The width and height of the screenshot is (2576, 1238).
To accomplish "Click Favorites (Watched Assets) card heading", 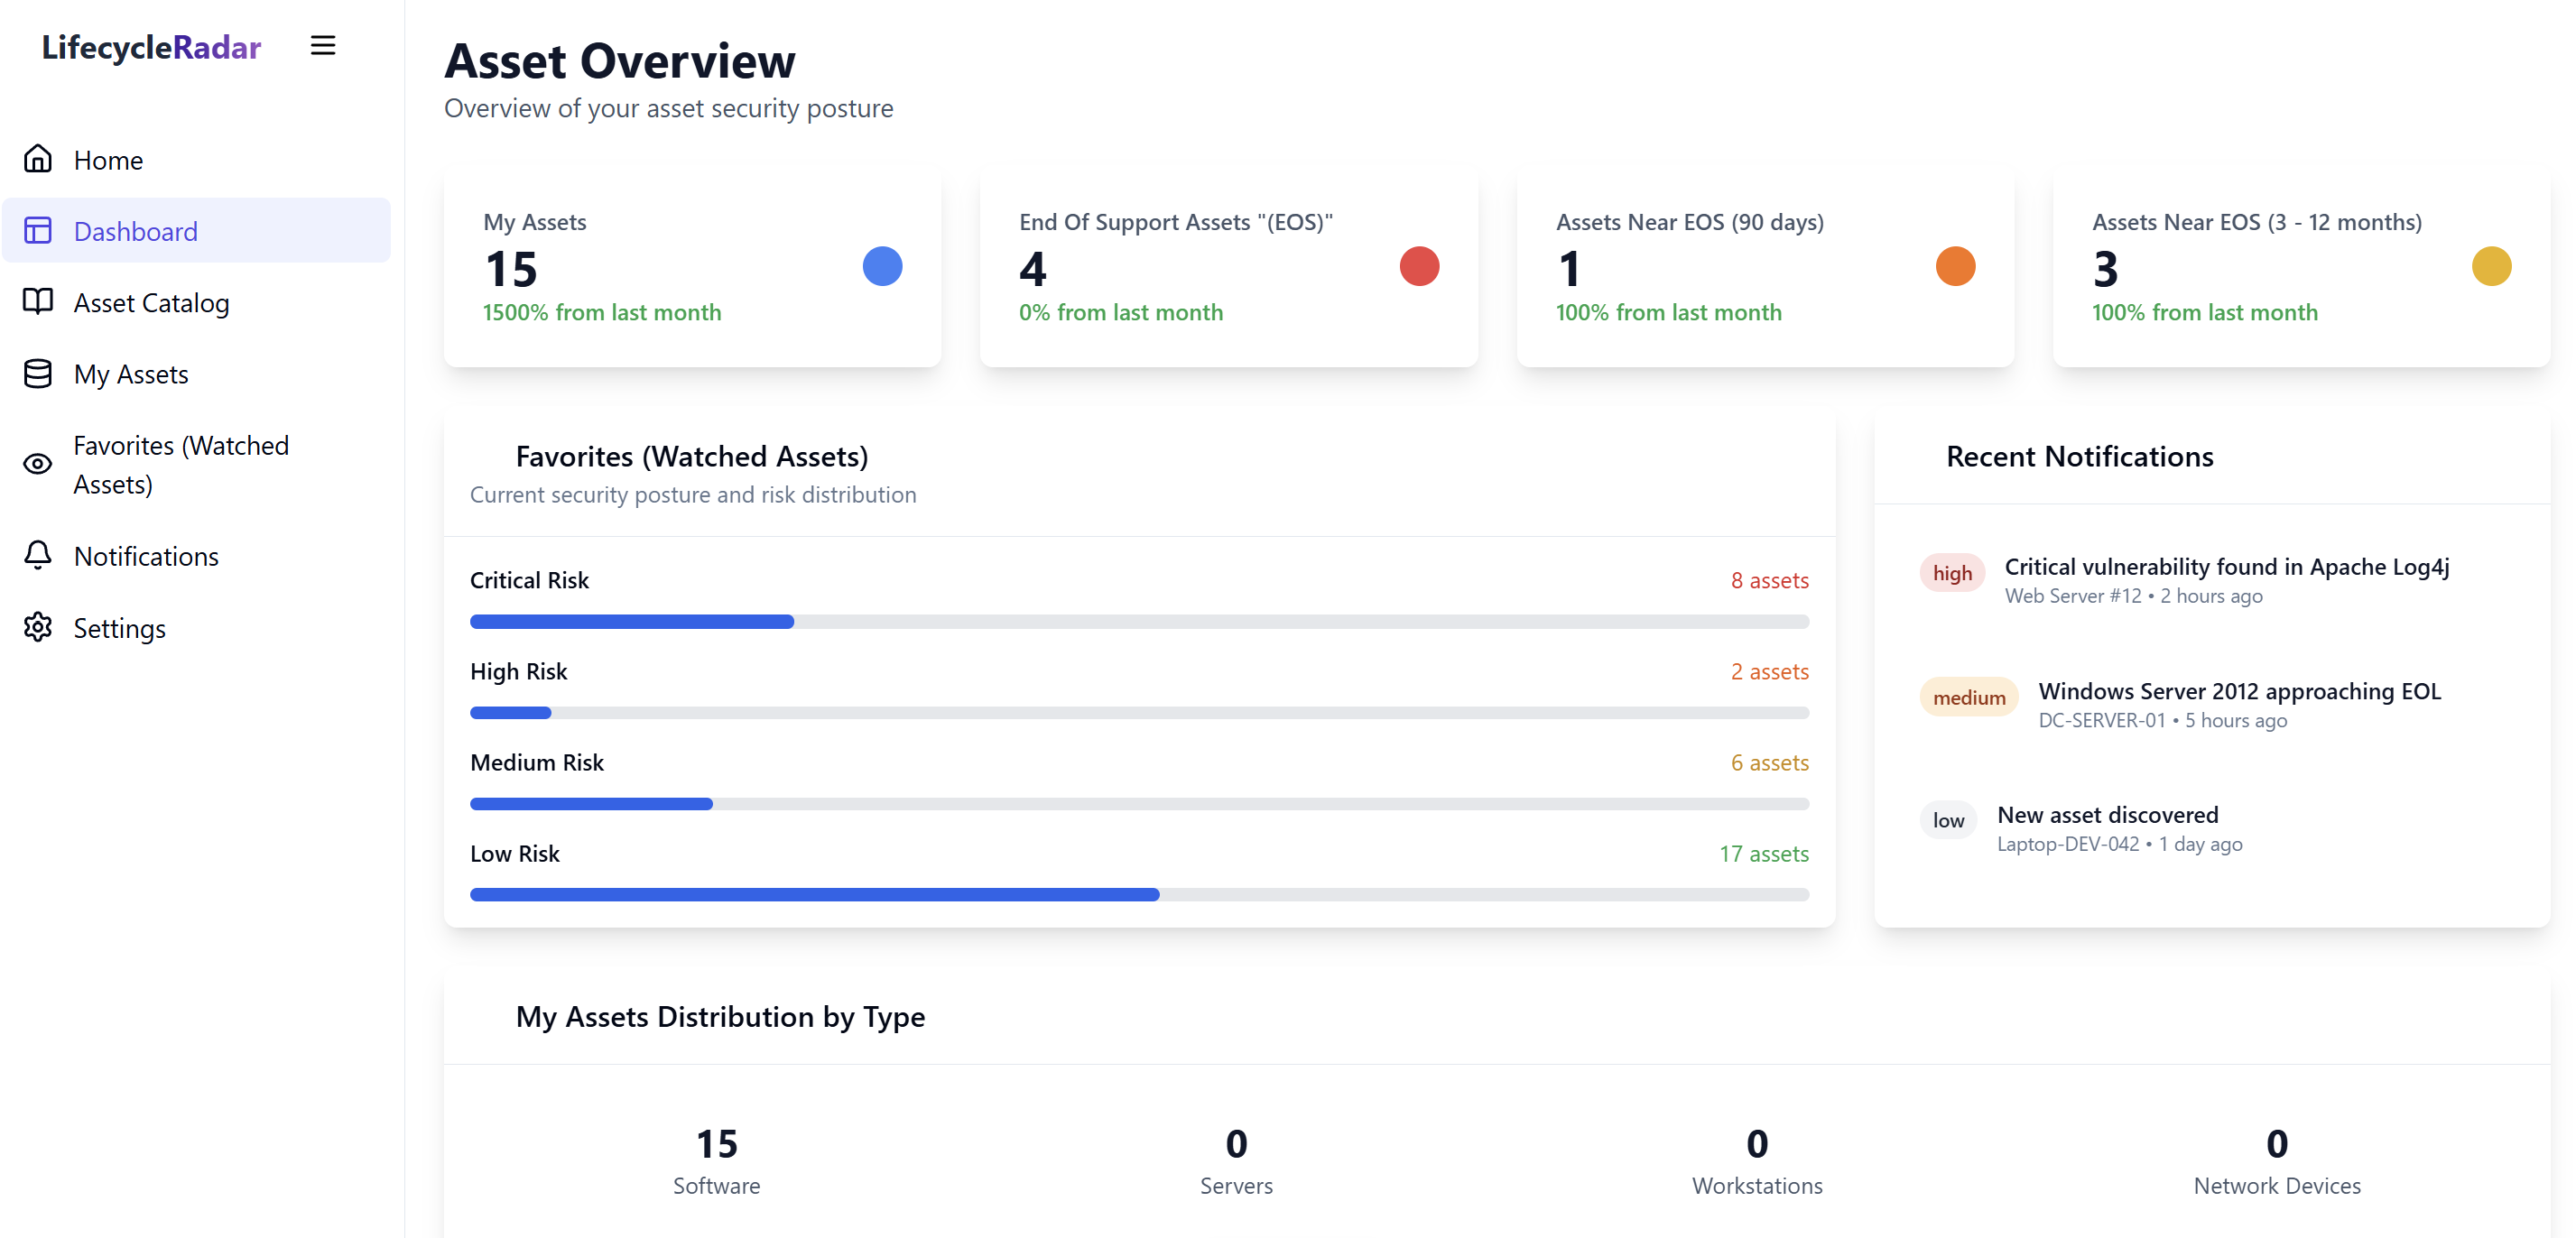I will [691, 456].
